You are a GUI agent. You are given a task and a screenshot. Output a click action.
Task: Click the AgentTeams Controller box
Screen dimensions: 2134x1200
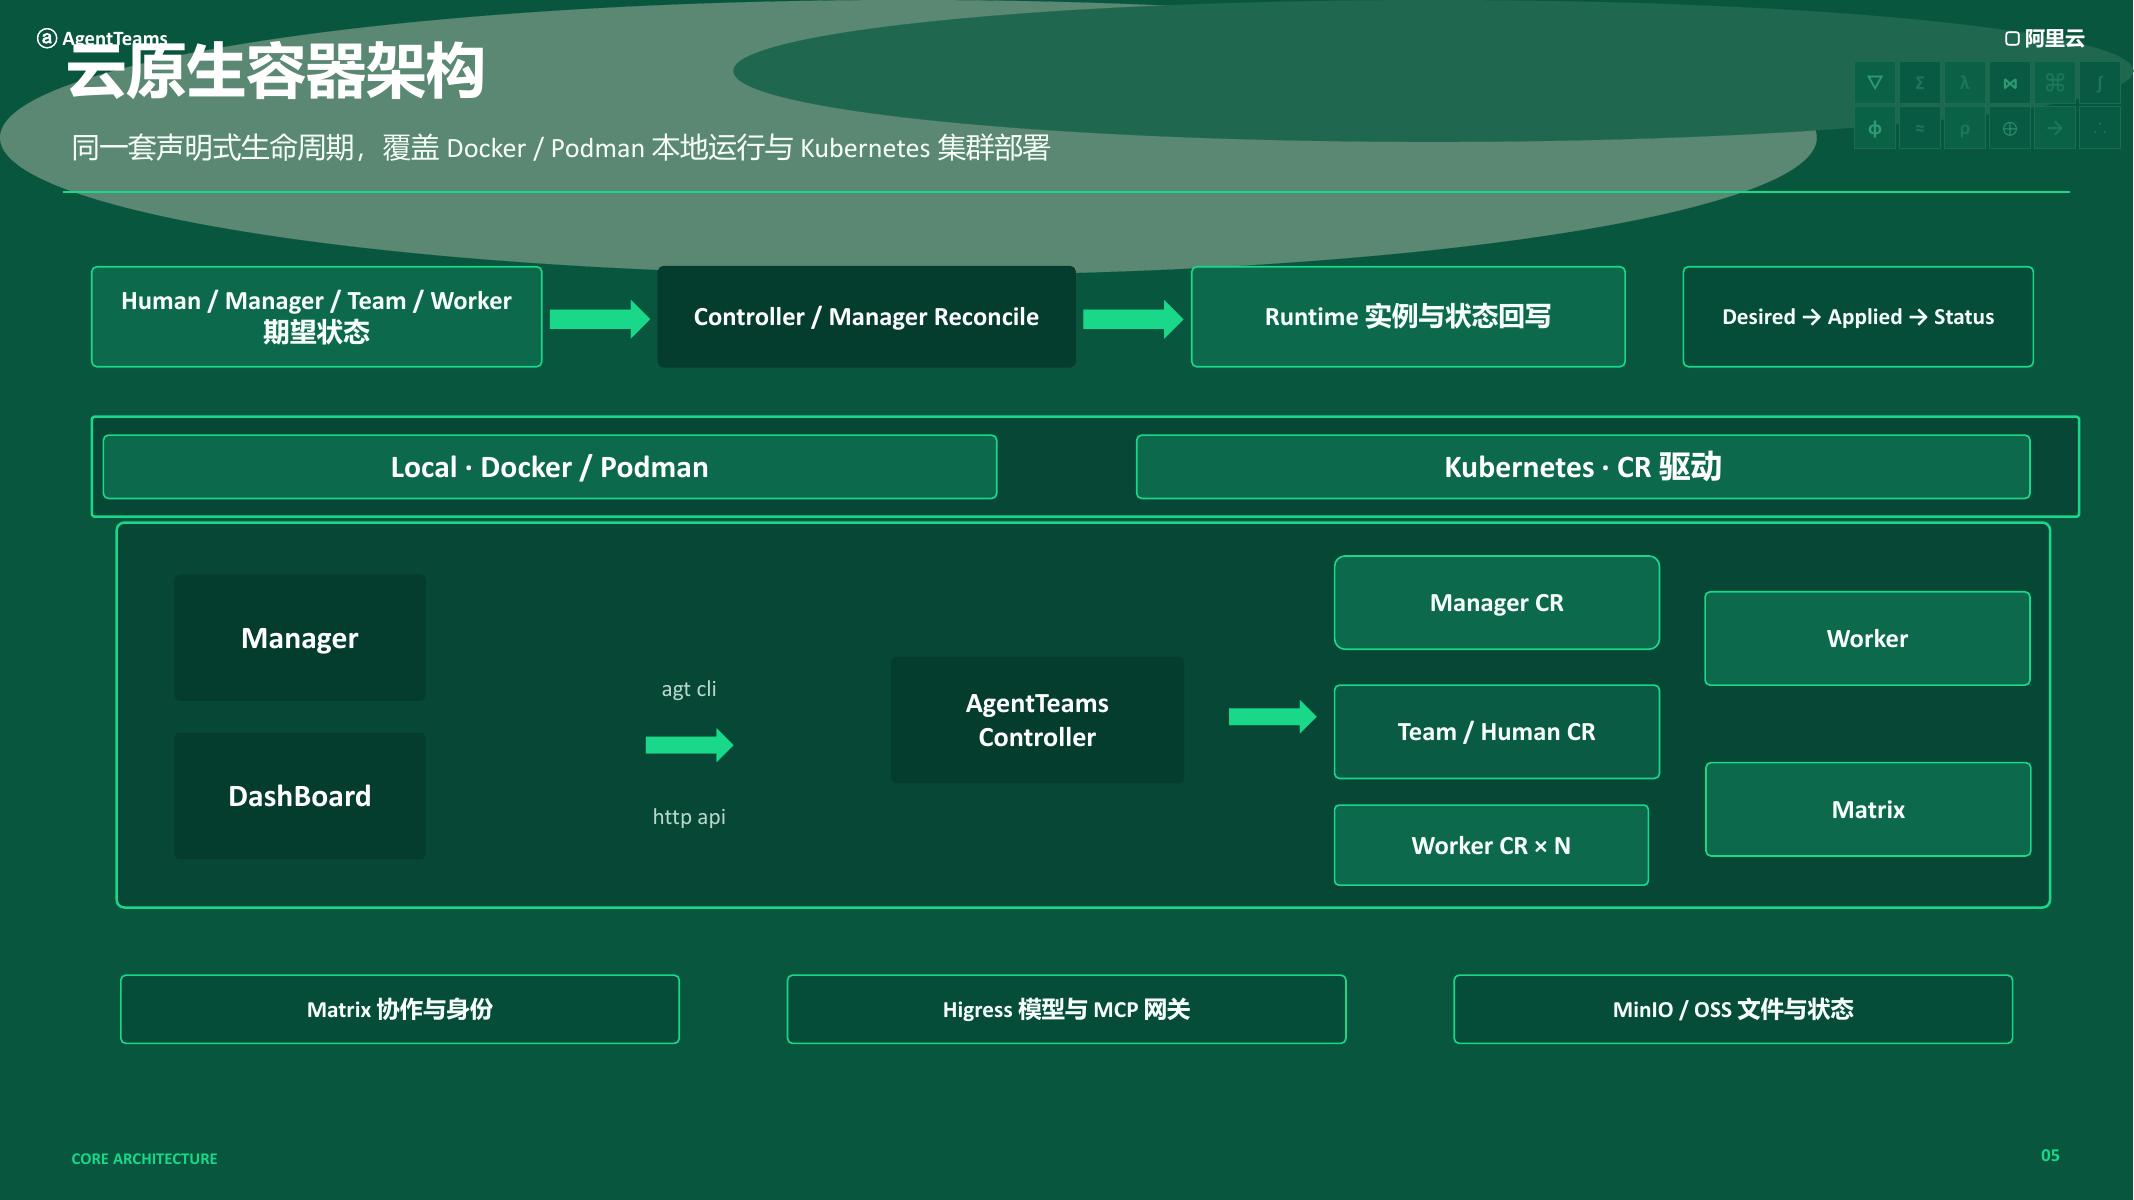point(1037,720)
